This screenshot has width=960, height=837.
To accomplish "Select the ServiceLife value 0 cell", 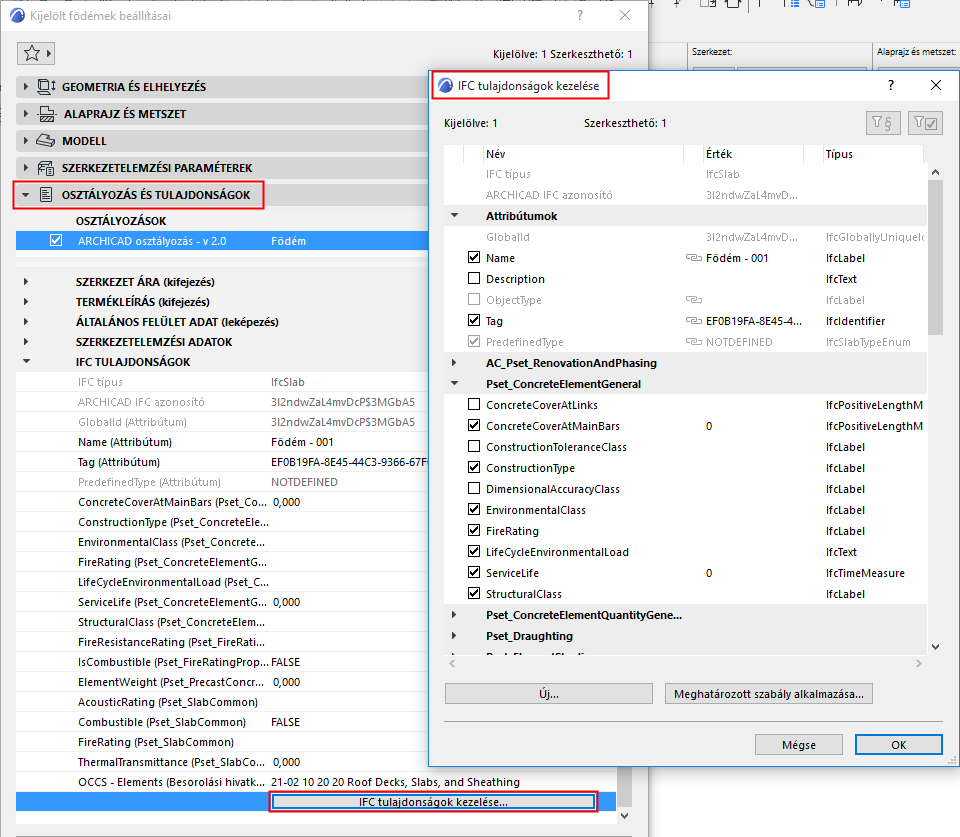I will pyautogui.click(x=709, y=573).
